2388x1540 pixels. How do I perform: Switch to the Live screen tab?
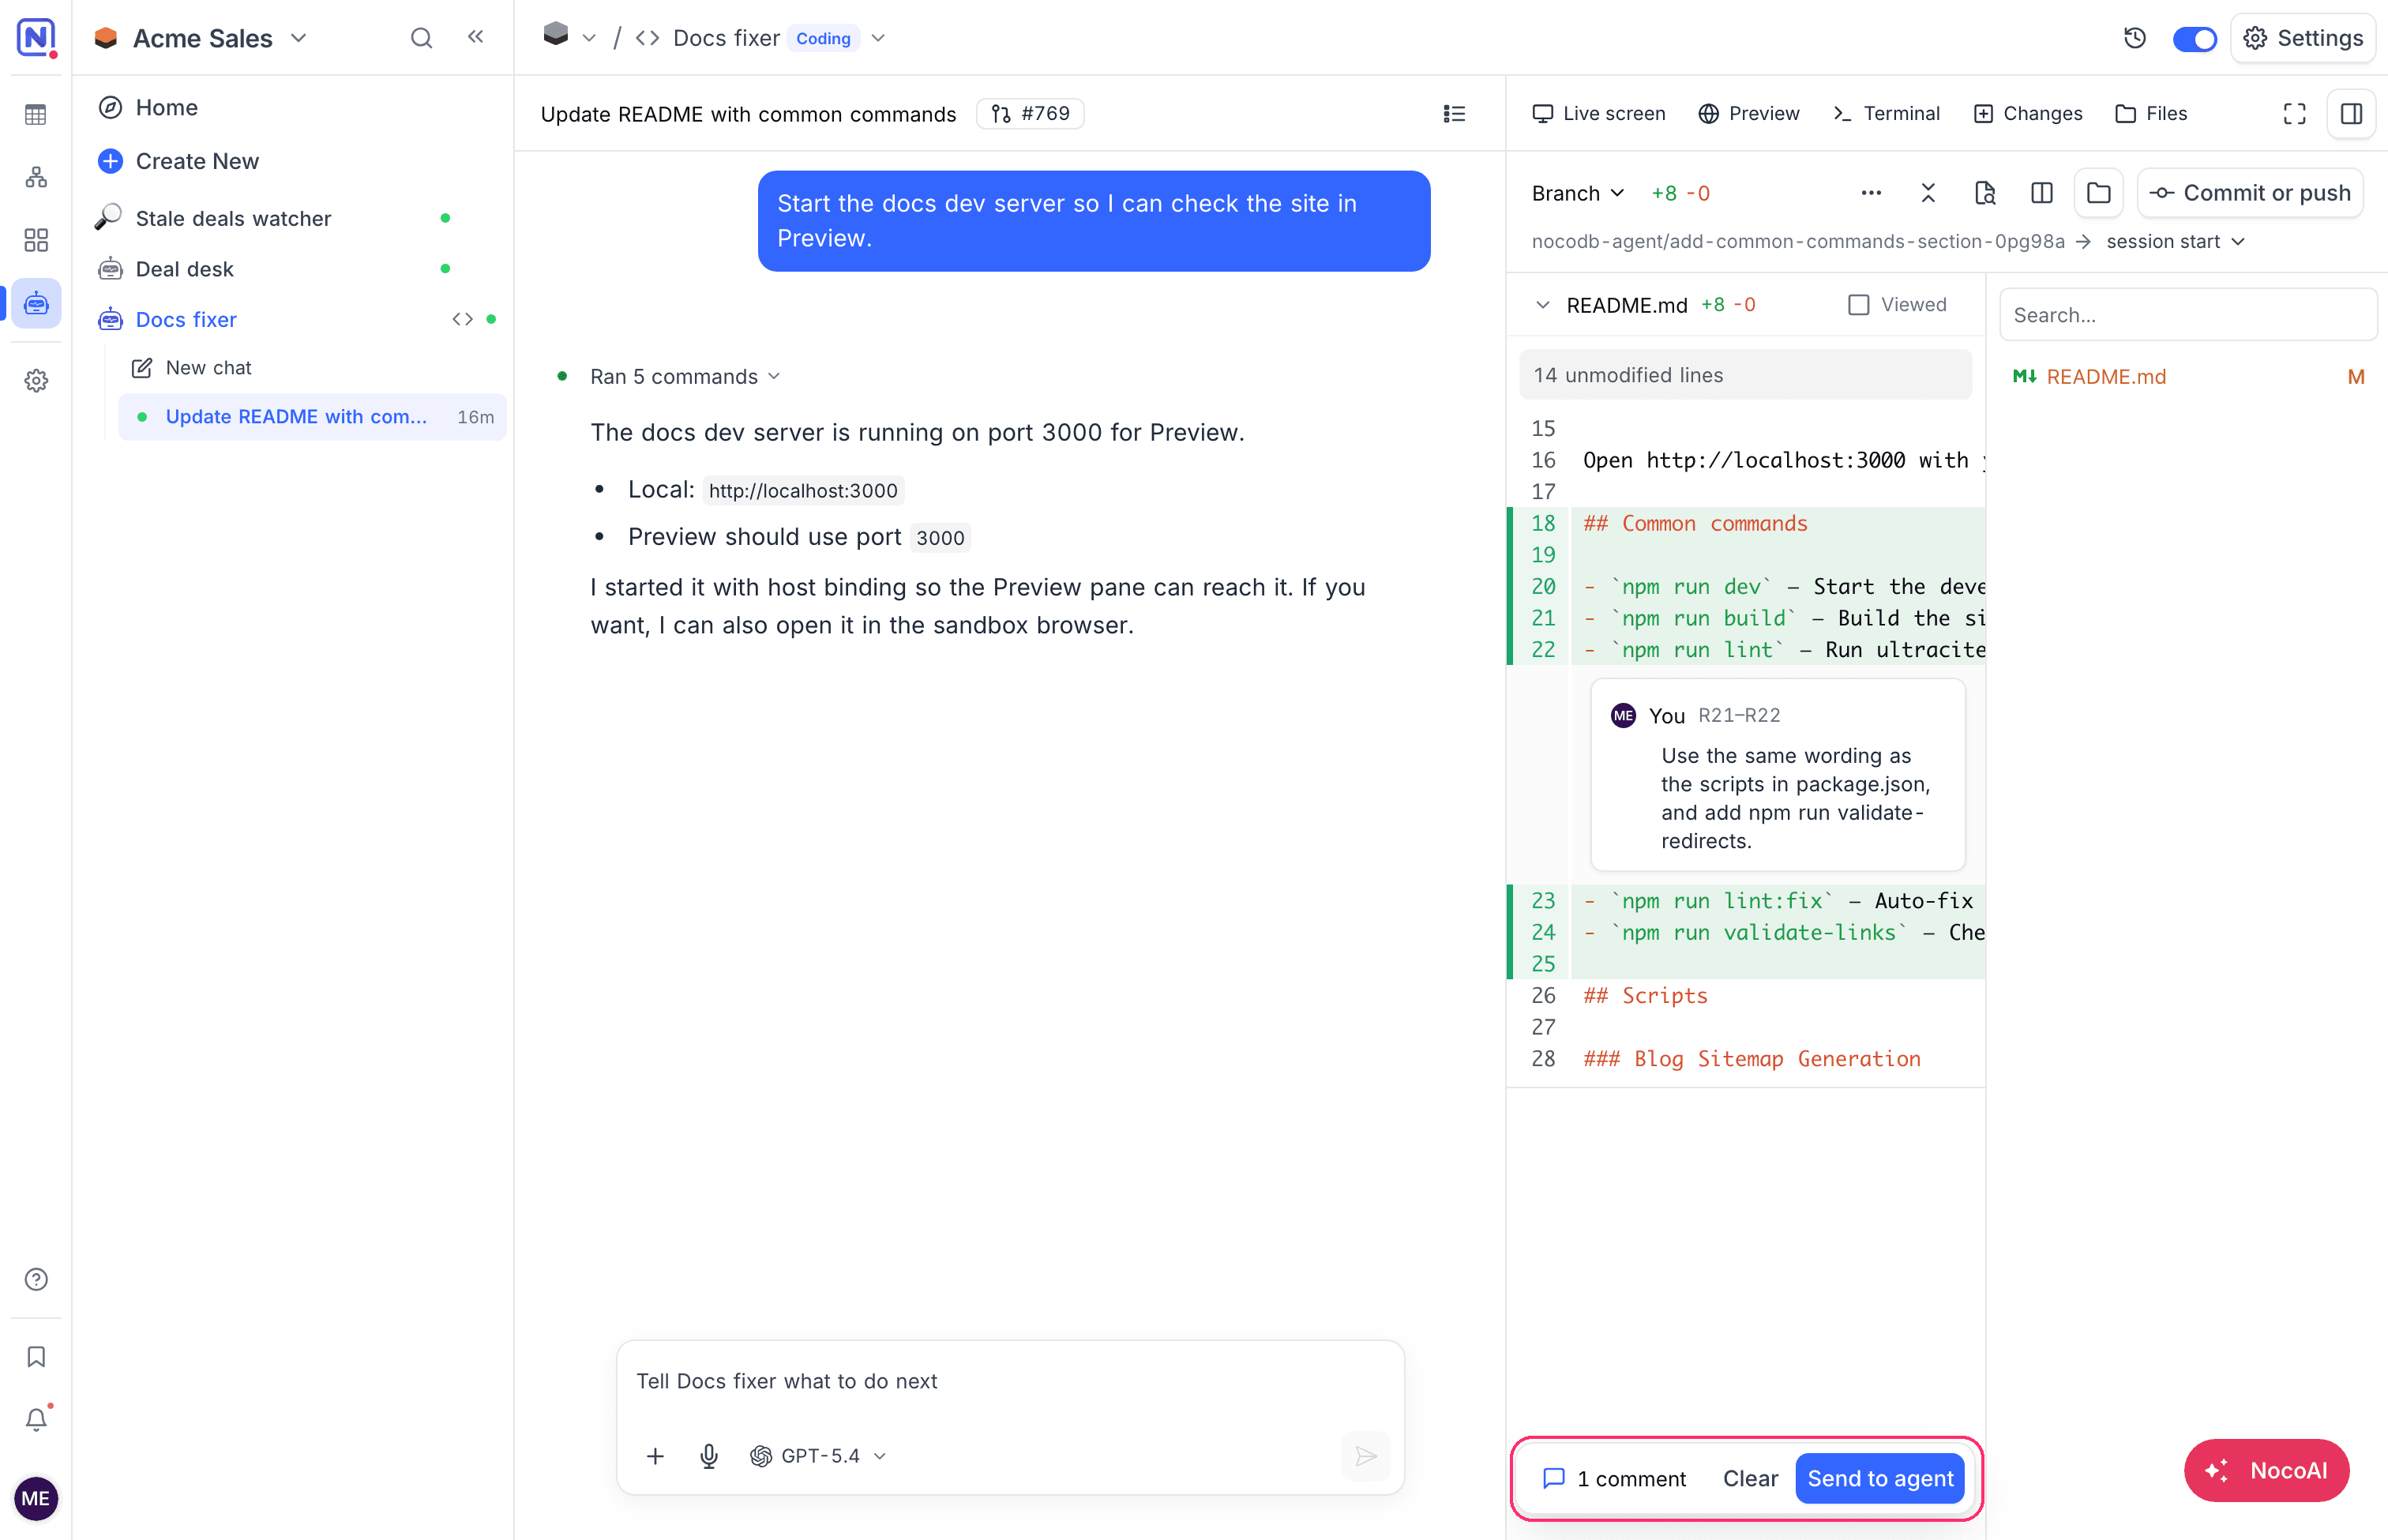1598,114
